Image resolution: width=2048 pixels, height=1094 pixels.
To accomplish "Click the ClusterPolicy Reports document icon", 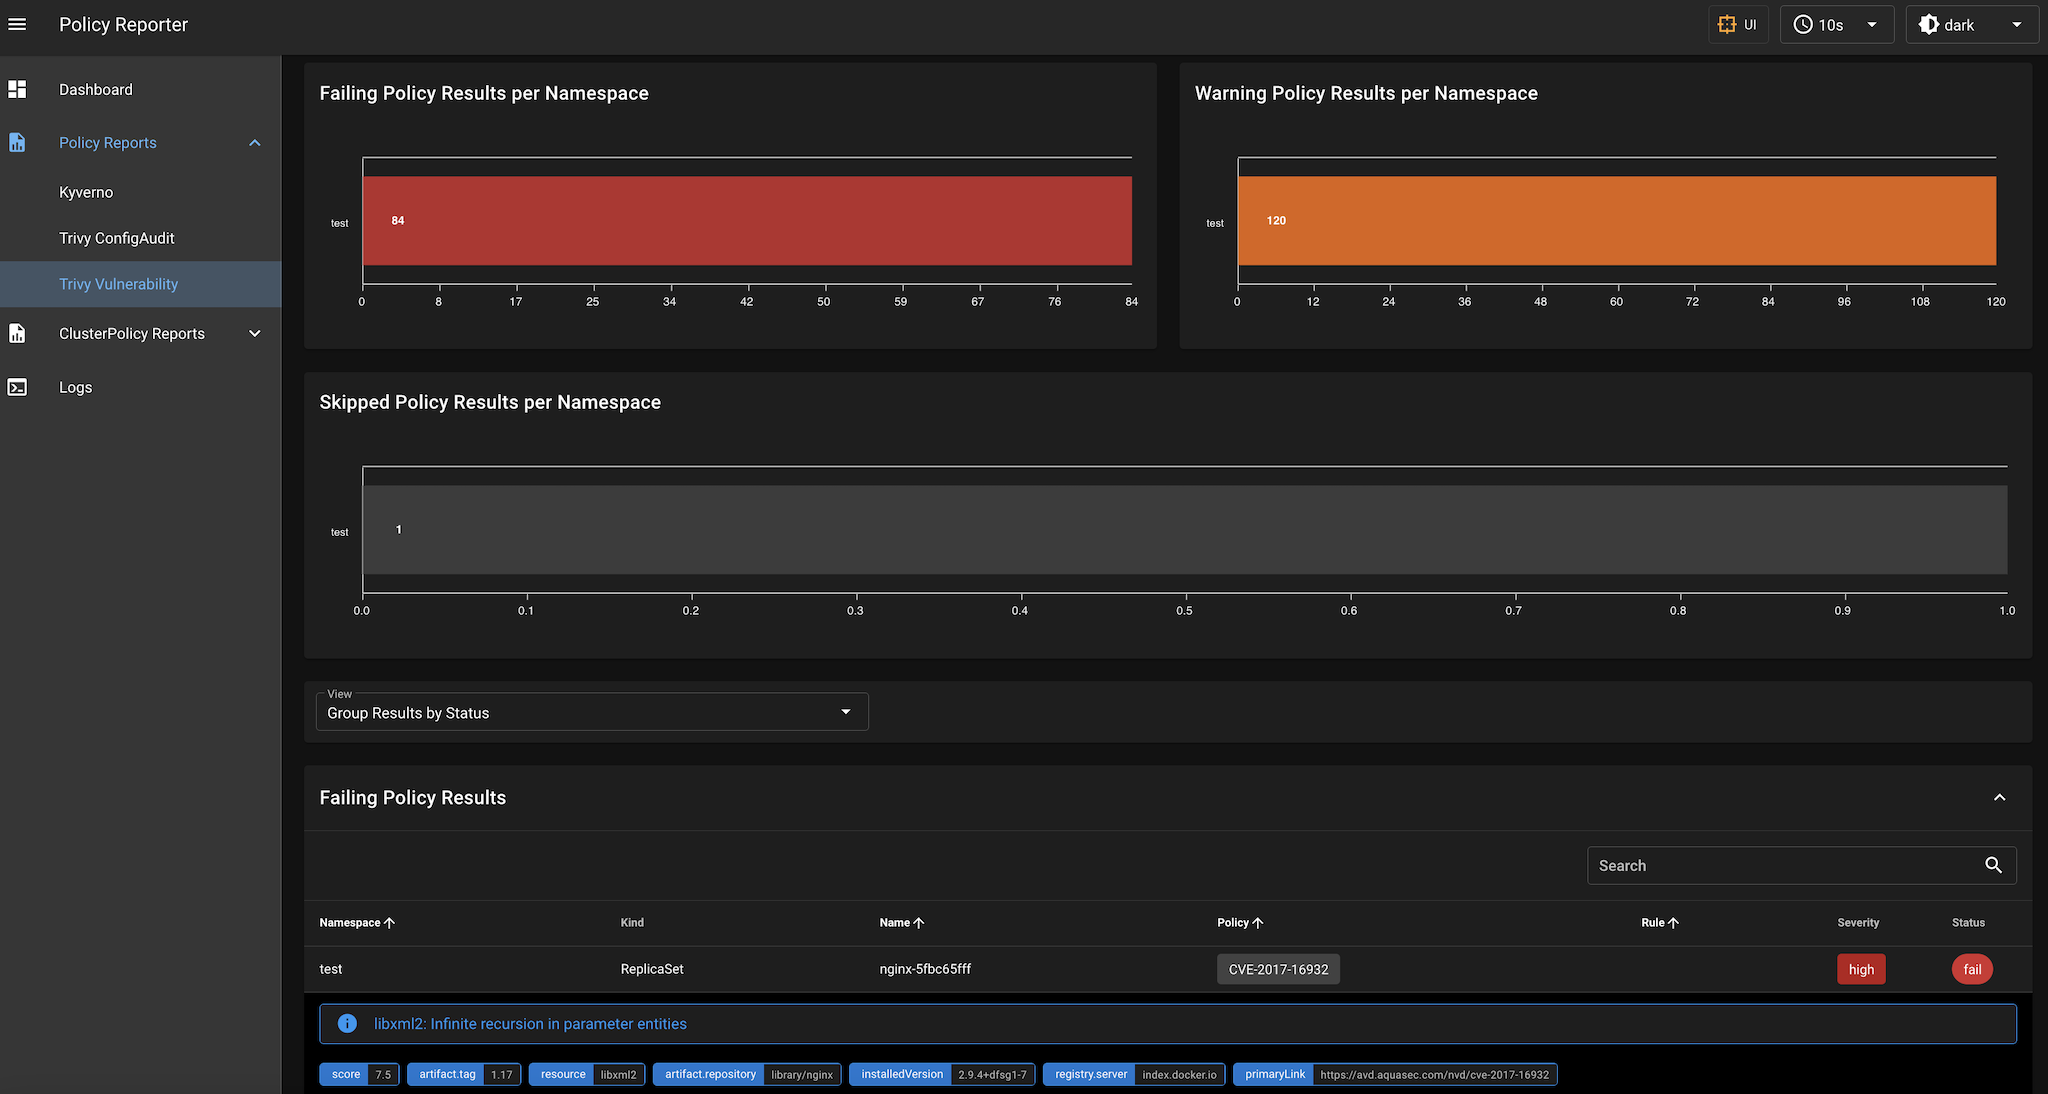I will (x=18, y=333).
